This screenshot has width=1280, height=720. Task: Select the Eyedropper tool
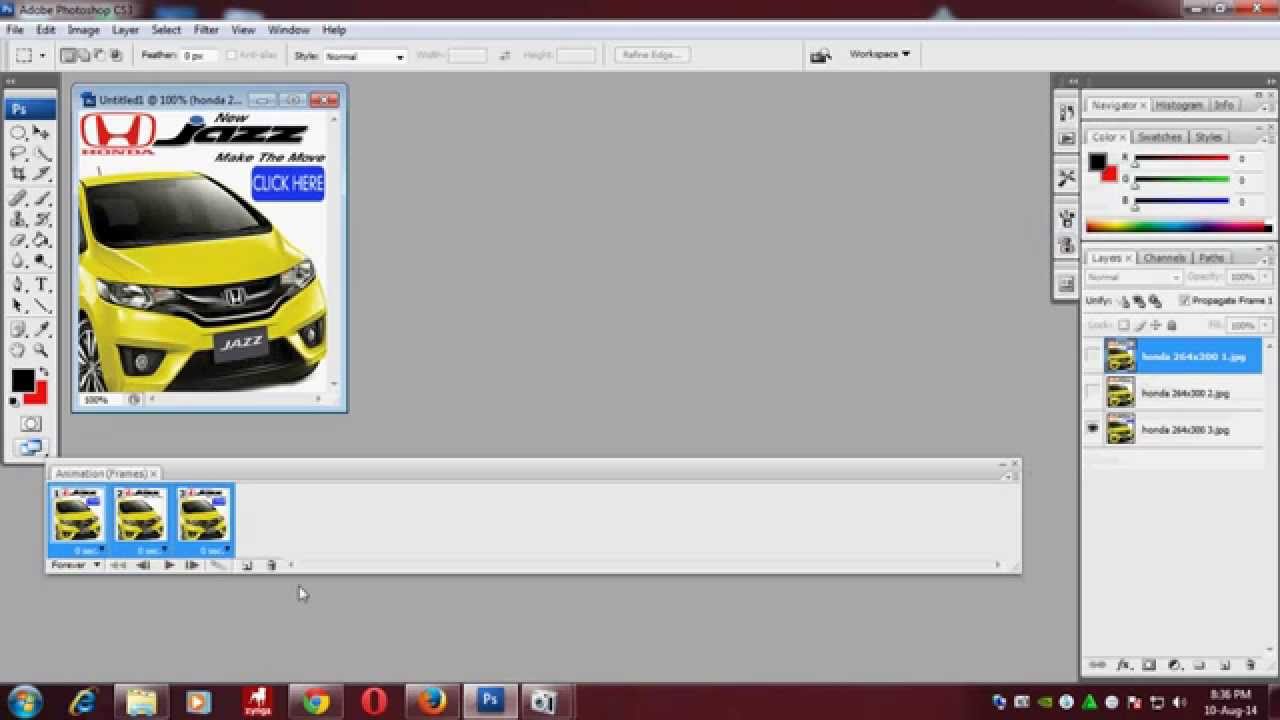[x=42, y=329]
